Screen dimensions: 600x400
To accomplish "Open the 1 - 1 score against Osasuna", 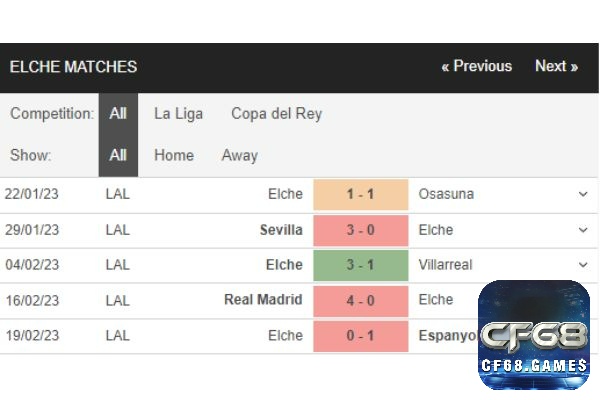I will 360,194.
